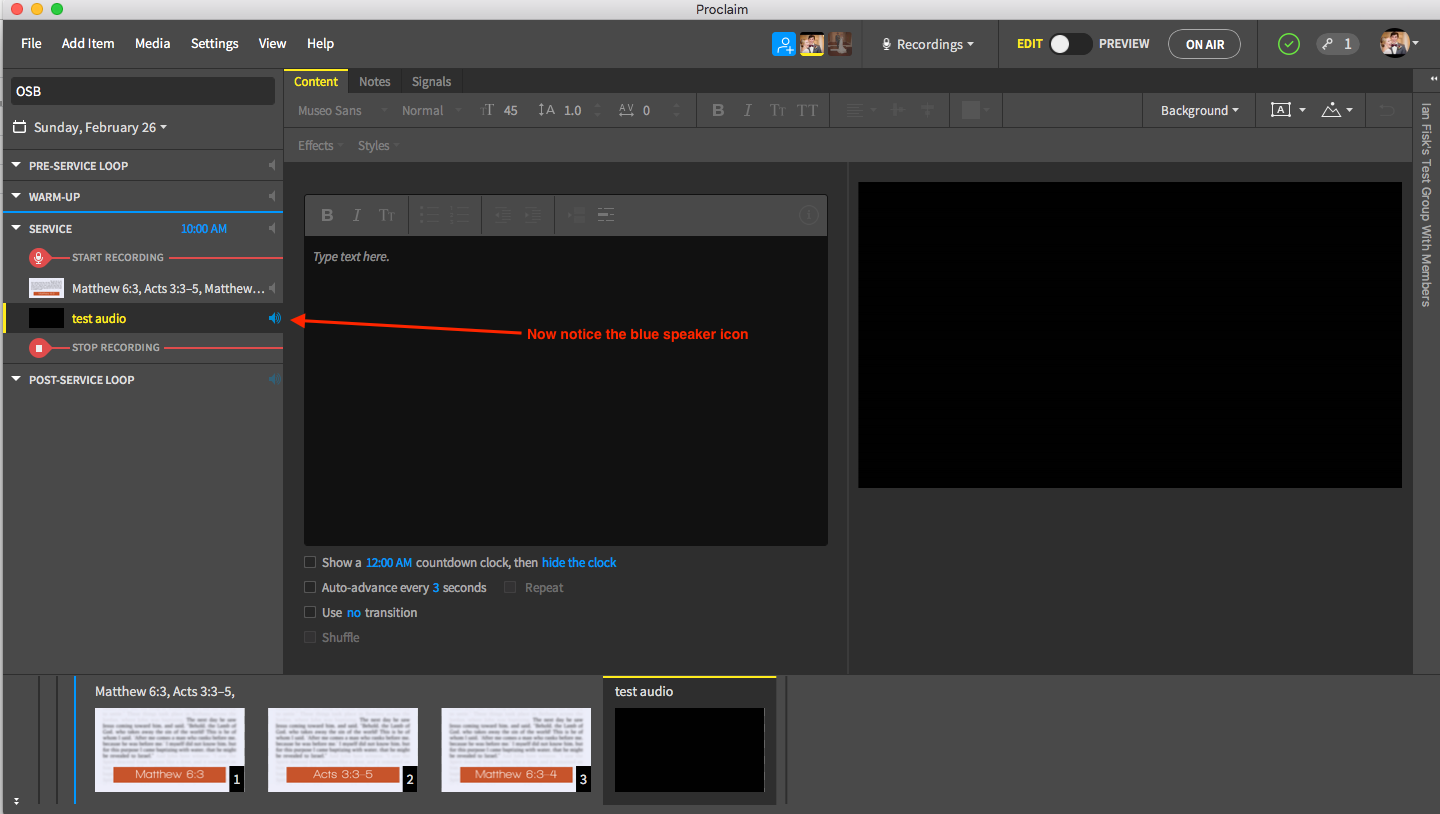Open the text box layout dropdown
This screenshot has height=814, width=1440.
tap(1288, 111)
